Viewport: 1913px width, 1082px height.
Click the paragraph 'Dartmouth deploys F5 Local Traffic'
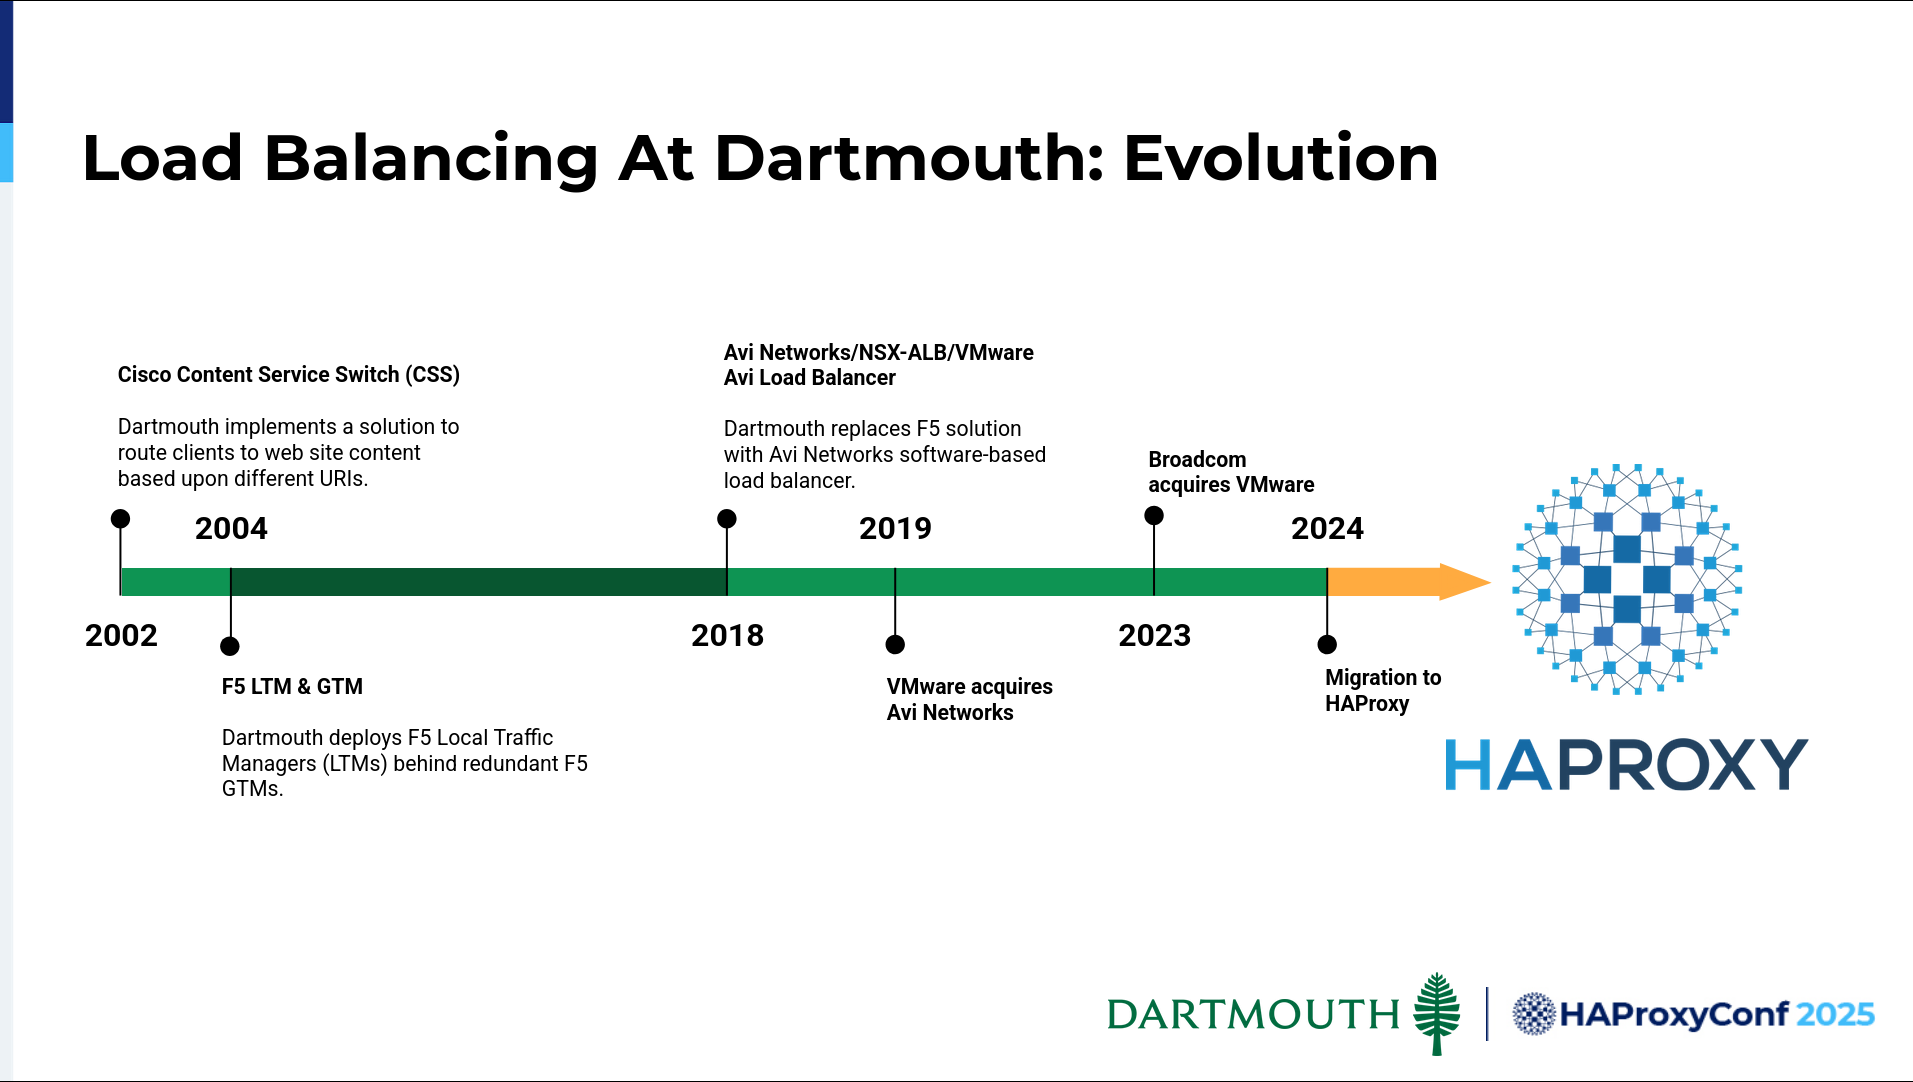[405, 763]
